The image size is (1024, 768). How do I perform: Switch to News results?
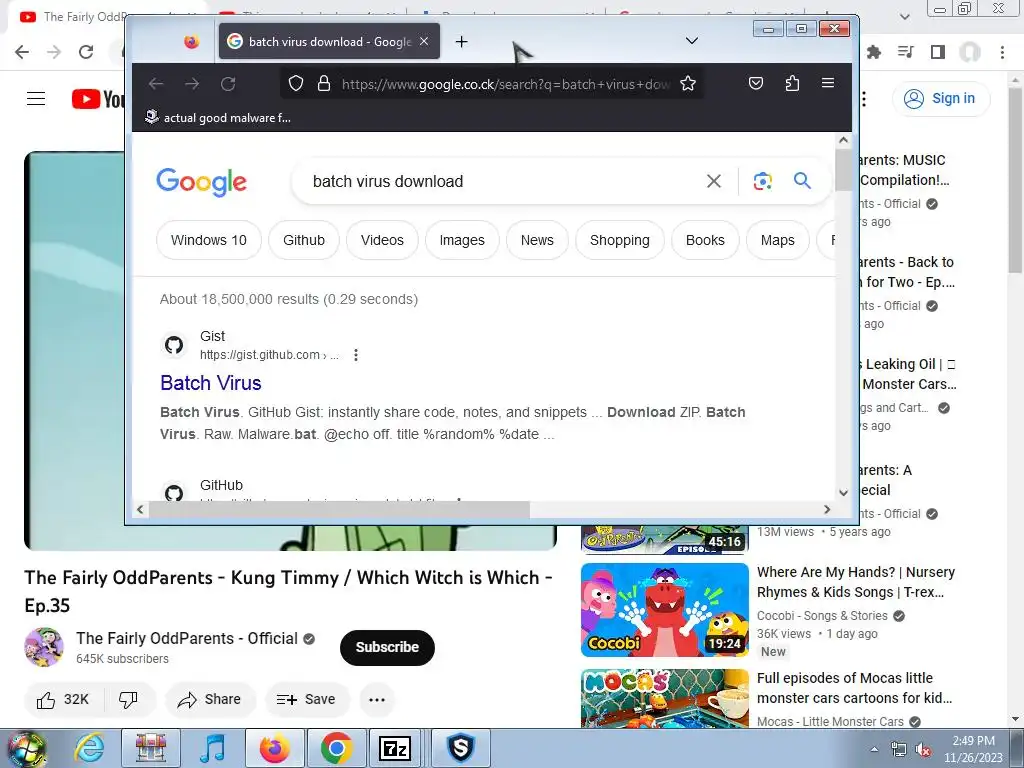click(537, 240)
